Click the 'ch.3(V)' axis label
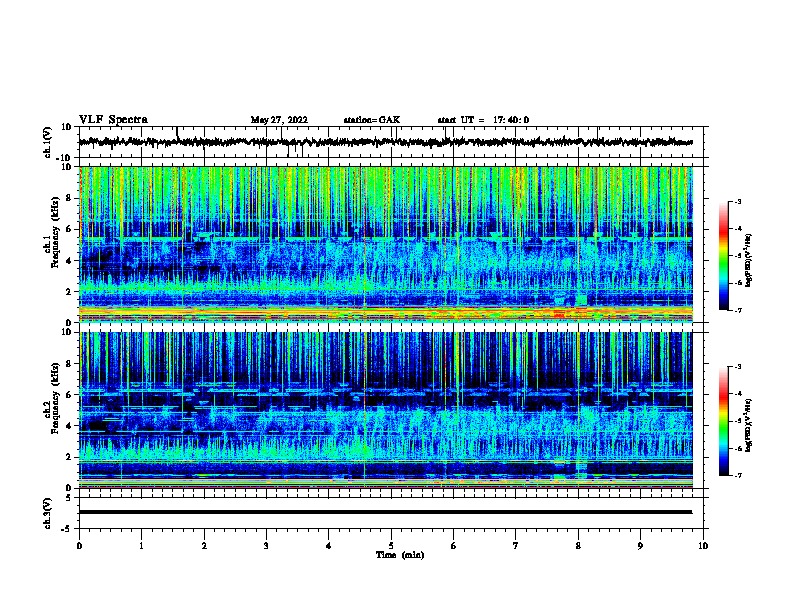The height and width of the screenshot is (612, 792). click(48, 514)
